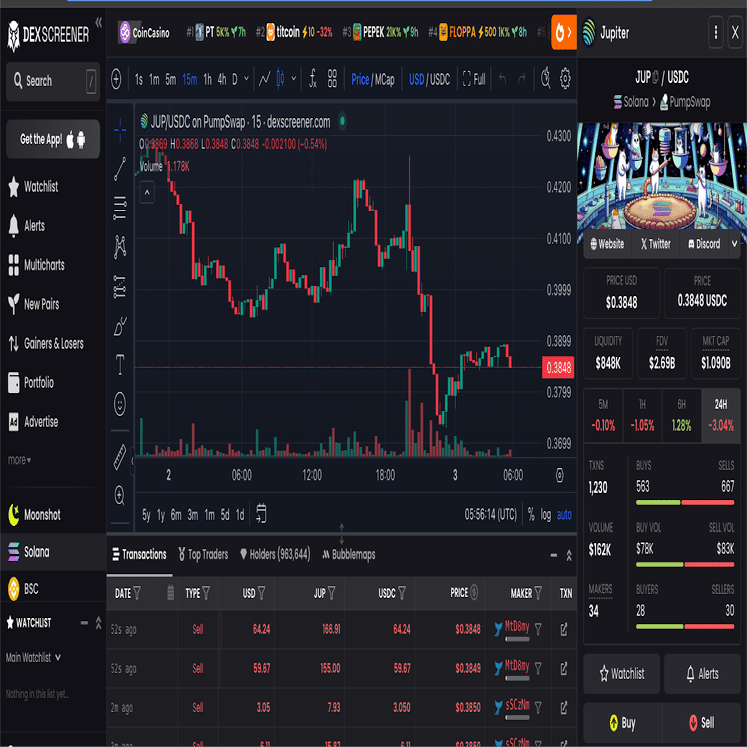
Task: Filter by maker on 59.67 row
Action: coord(538,668)
